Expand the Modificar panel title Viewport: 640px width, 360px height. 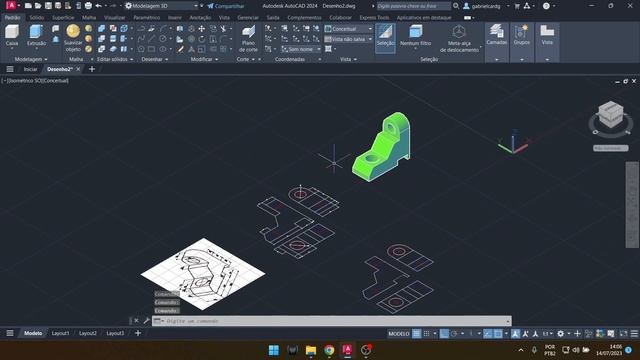[204, 59]
